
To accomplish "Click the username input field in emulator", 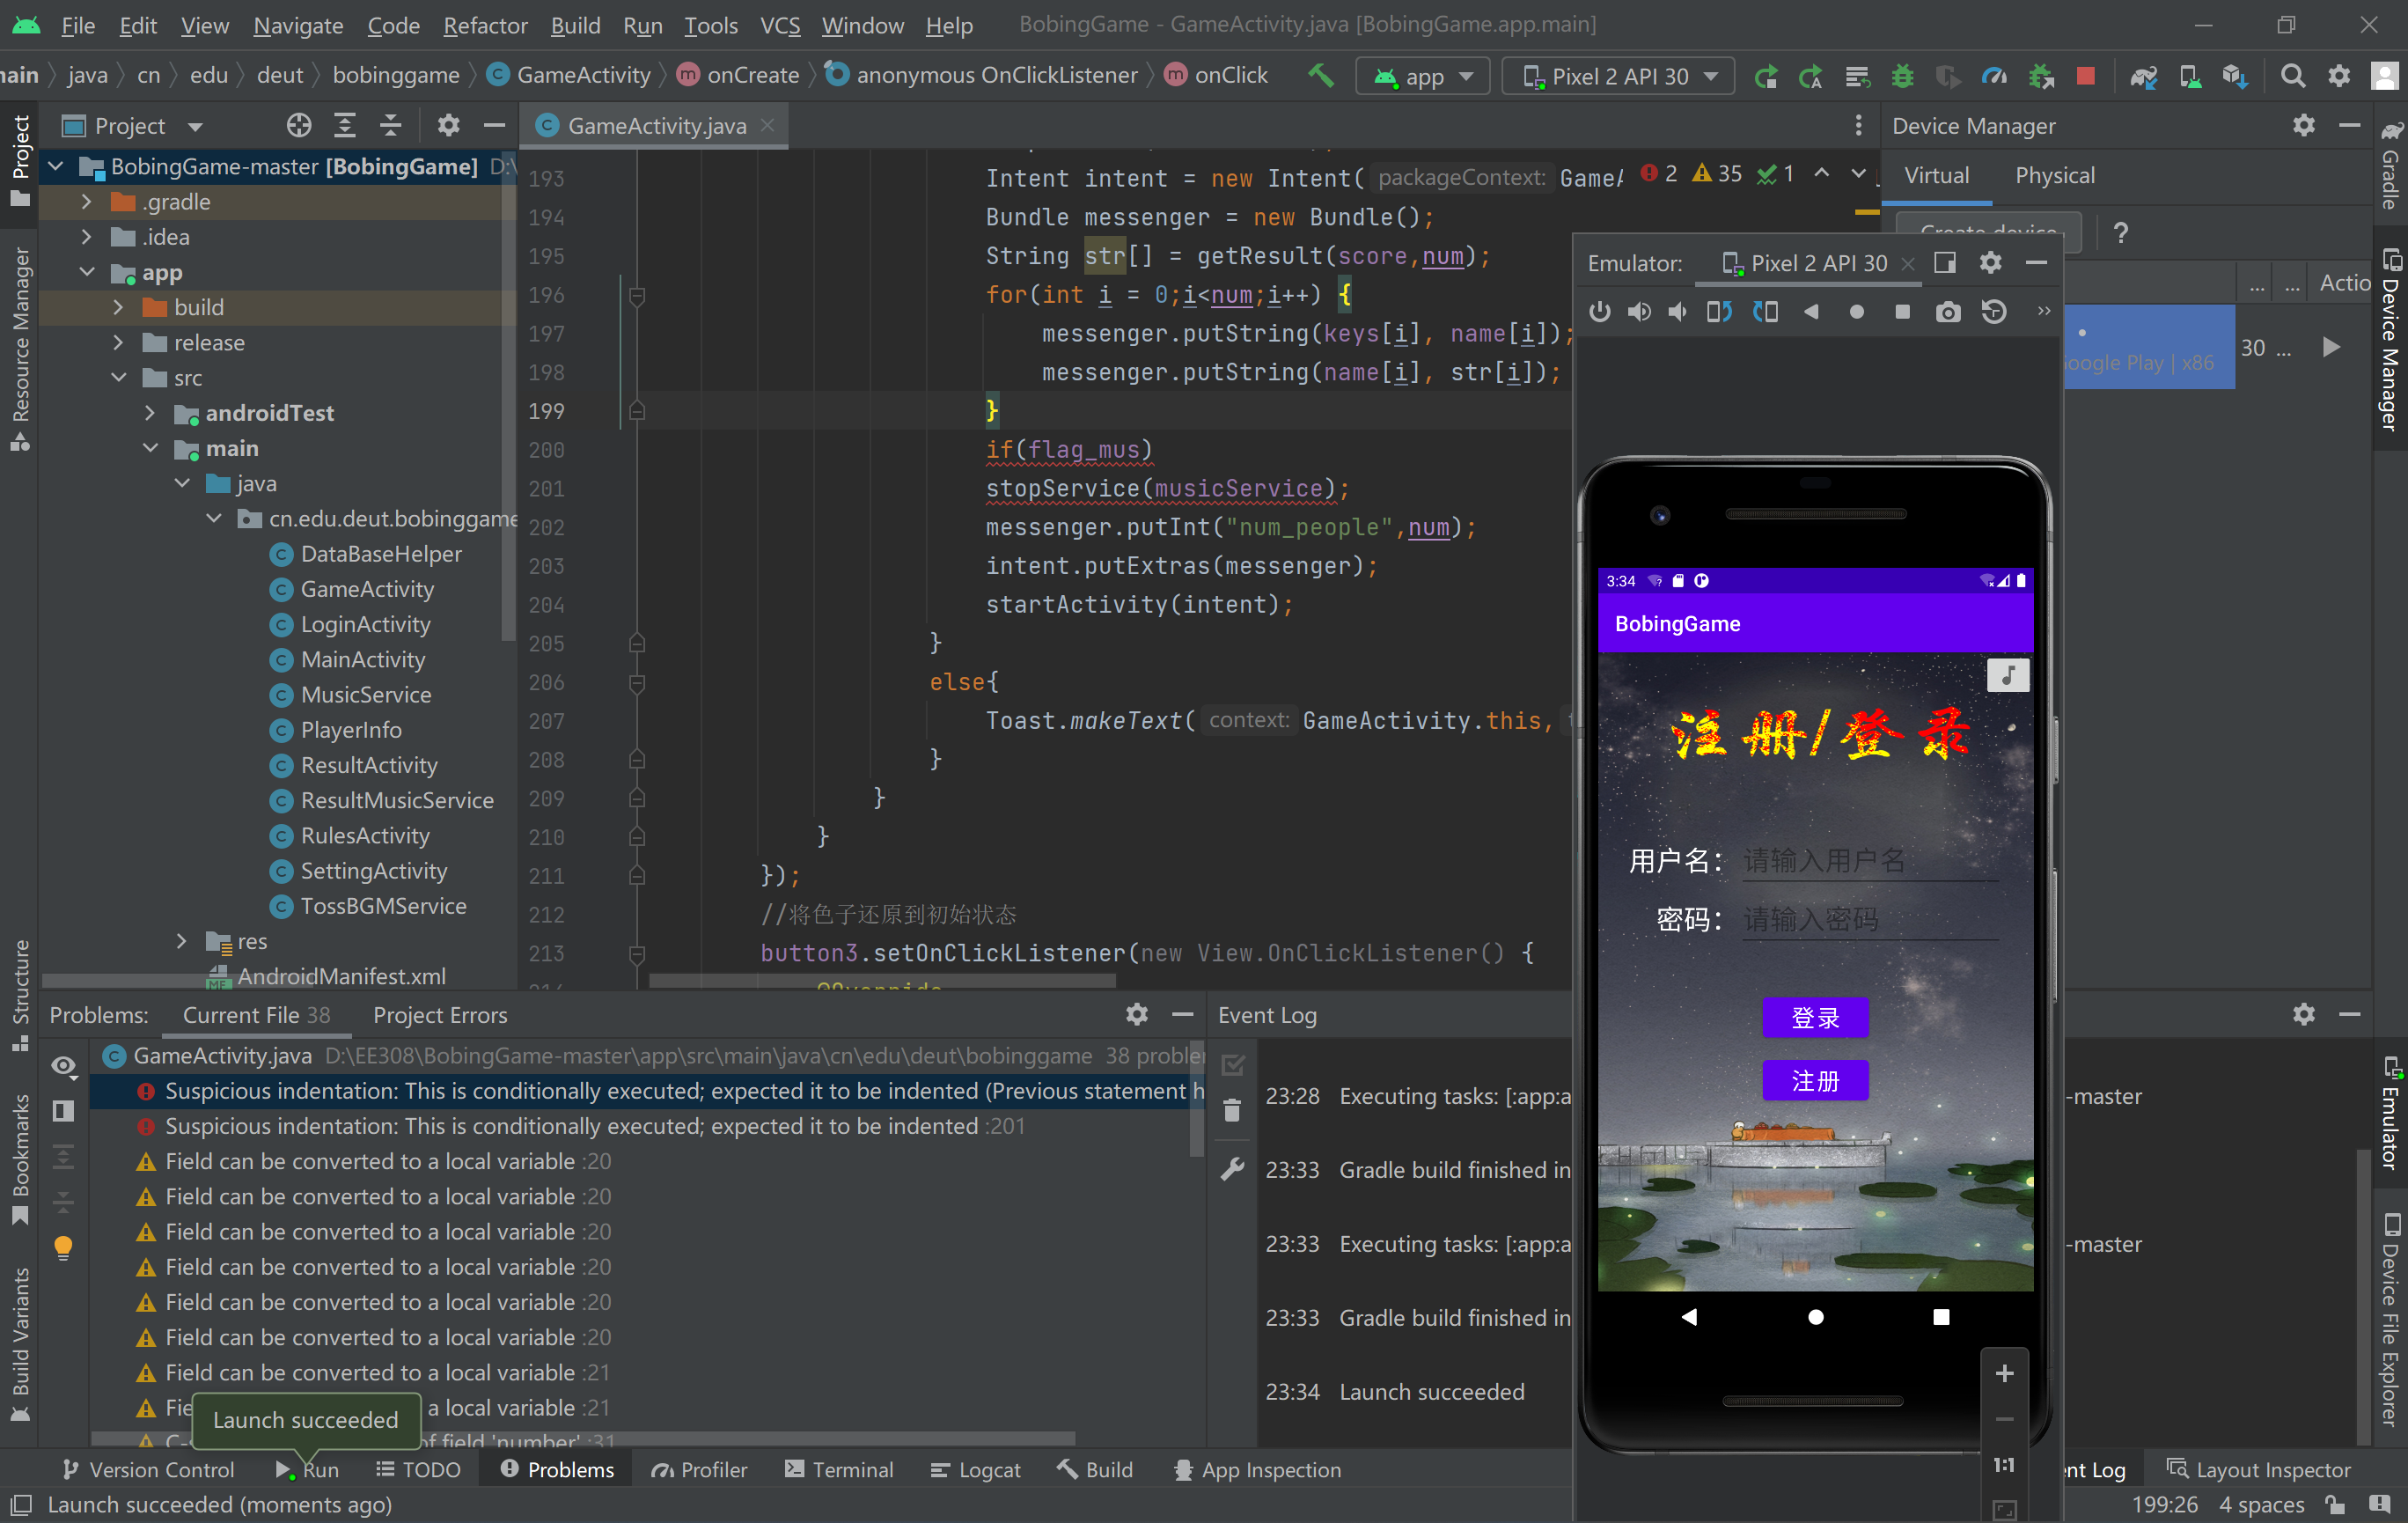I will (x=1868, y=860).
